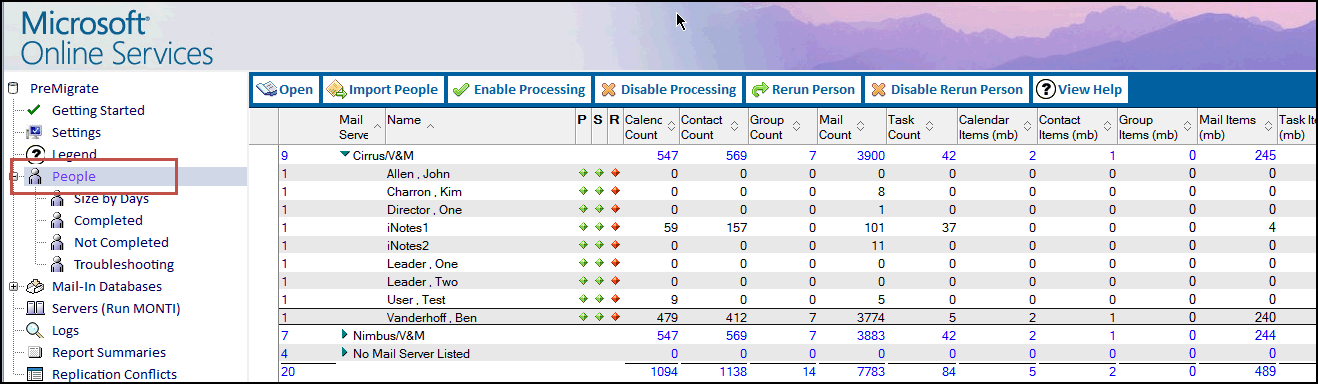
Task: Select Mail-In Databases in the sidebar
Action: click(107, 286)
